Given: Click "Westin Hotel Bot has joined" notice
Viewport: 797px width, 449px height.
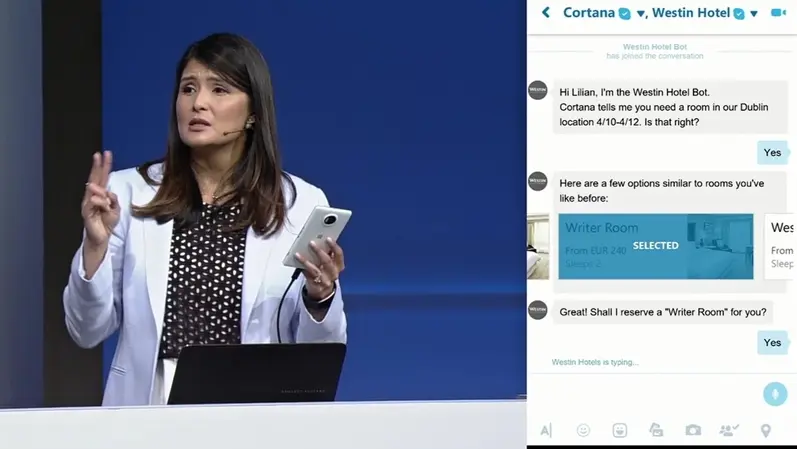Looking at the screenshot, I should pyautogui.click(x=655, y=51).
